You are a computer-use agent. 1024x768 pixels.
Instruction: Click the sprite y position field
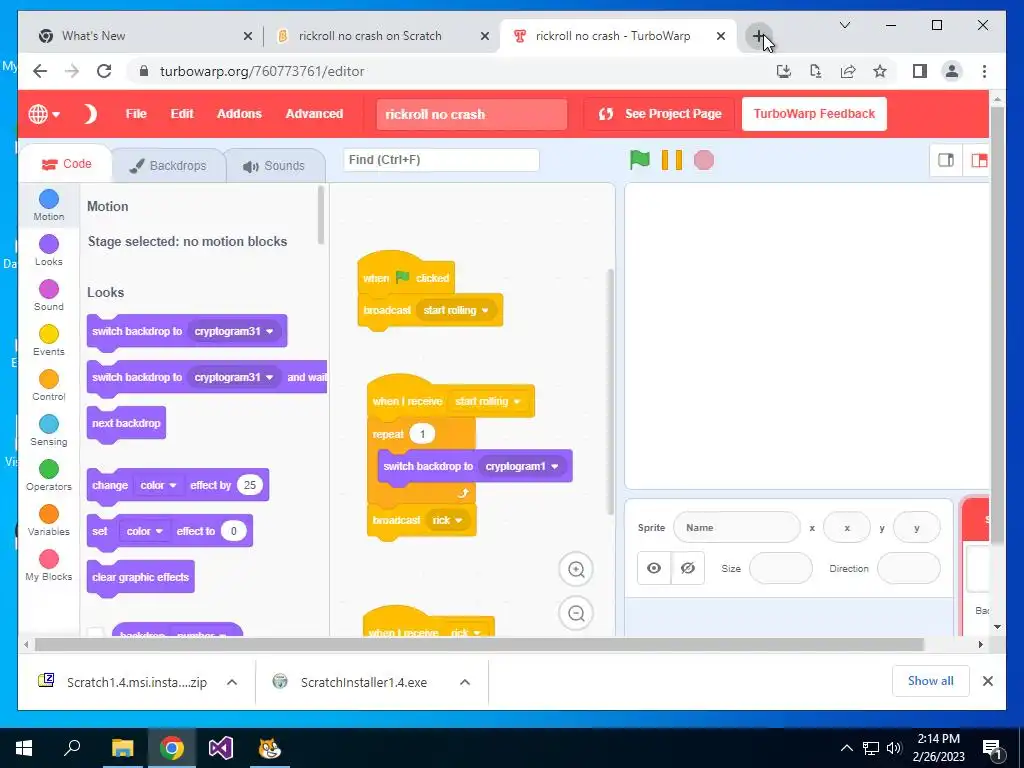916,528
